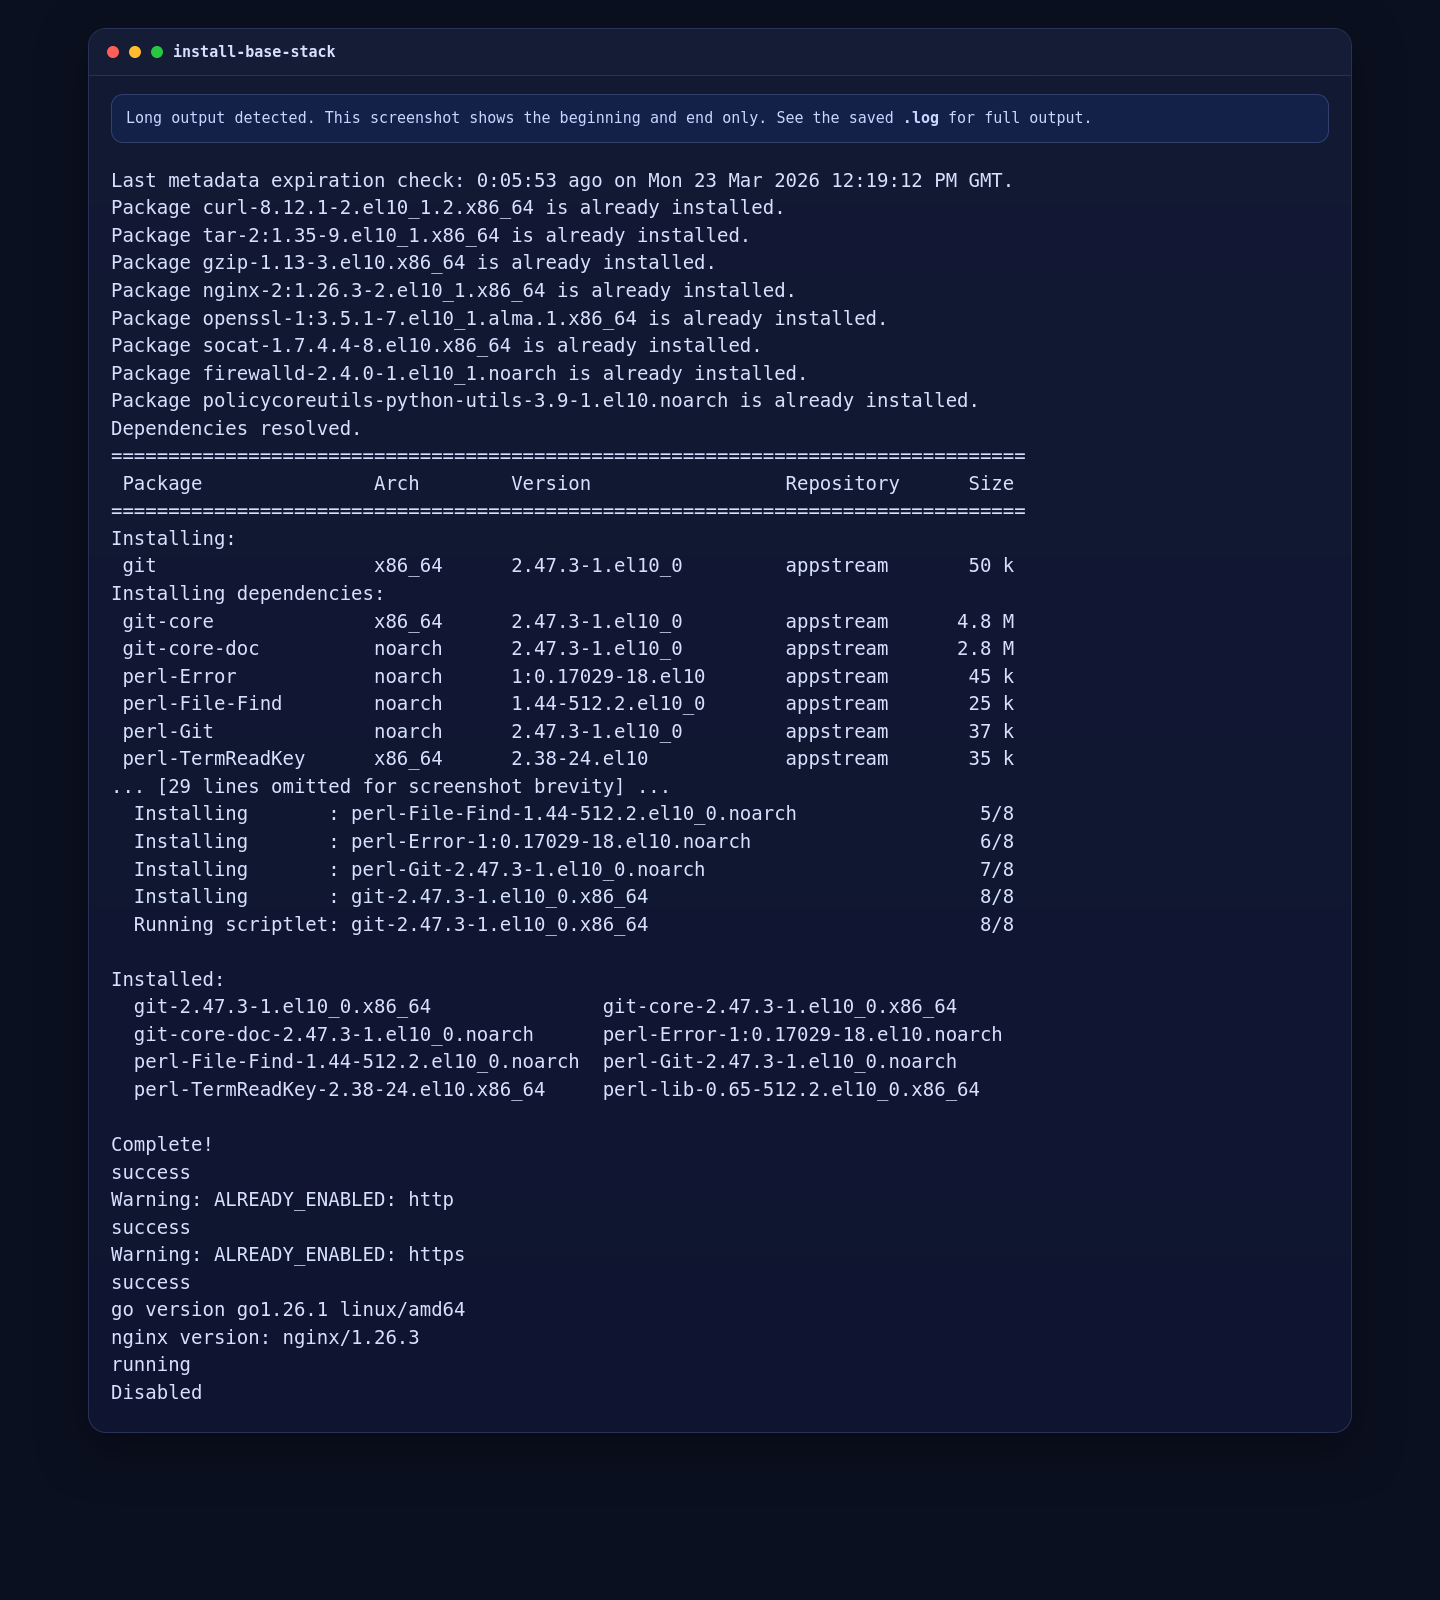
Task: Click the 6/8 progress counter
Action: click(x=997, y=842)
